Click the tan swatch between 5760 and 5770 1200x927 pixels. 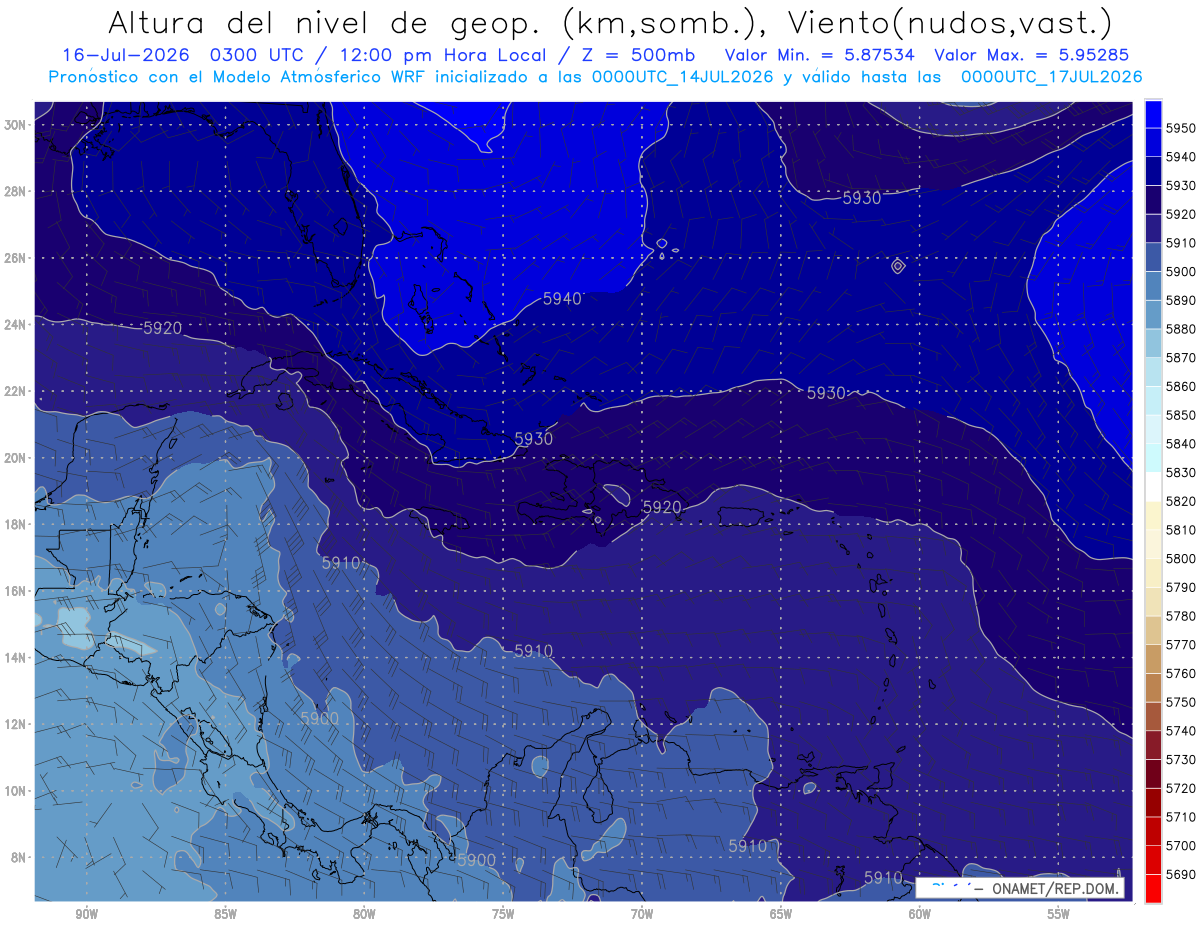[1152, 659]
